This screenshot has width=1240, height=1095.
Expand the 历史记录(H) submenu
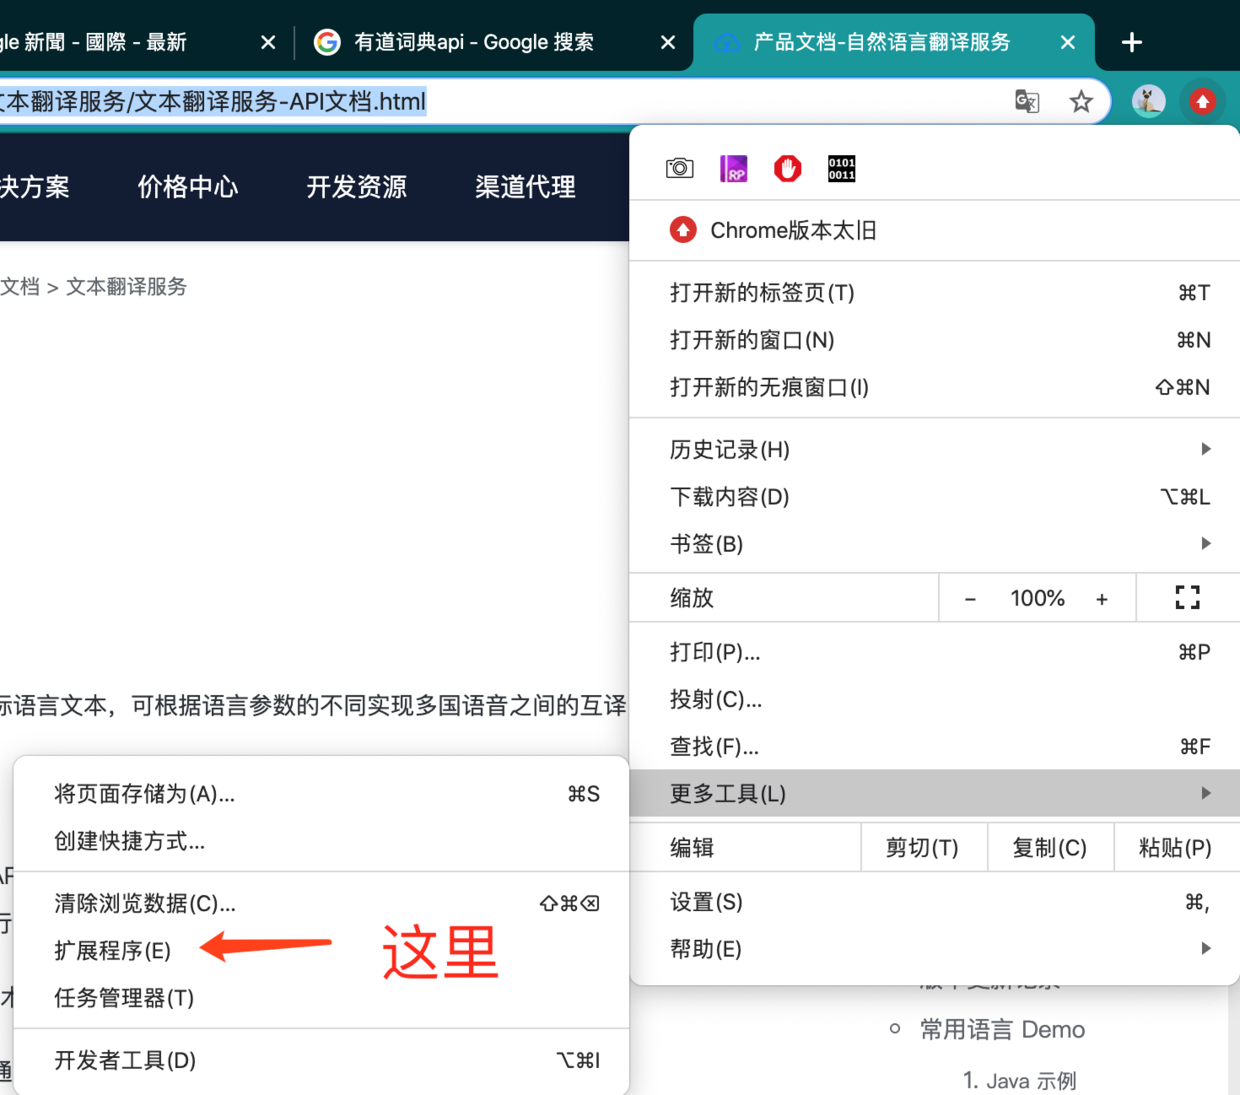point(729,449)
